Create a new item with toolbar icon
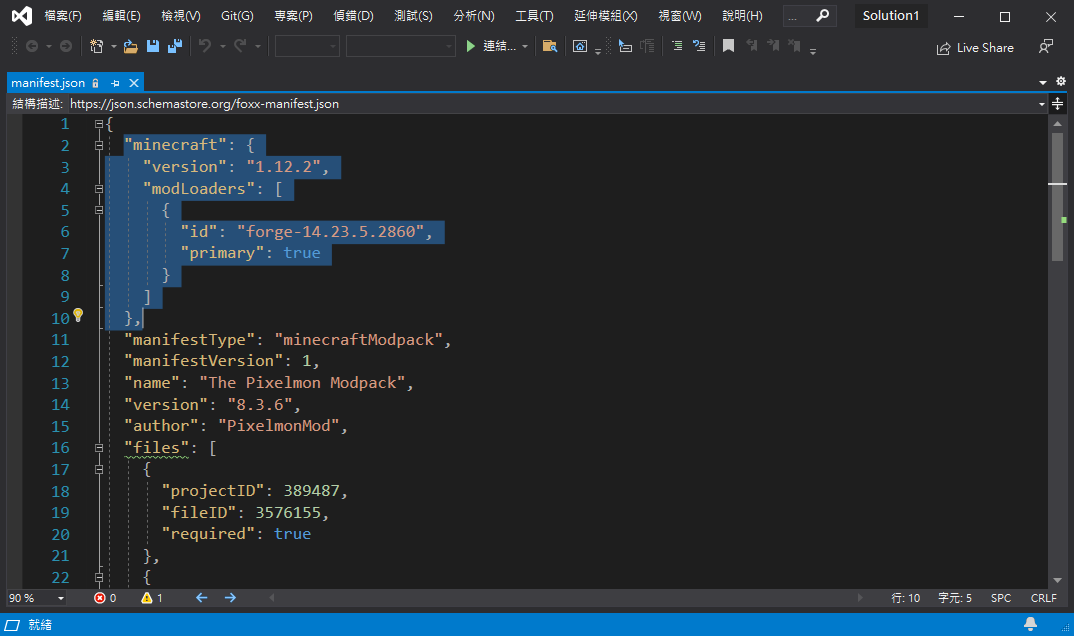Image resolution: width=1074 pixels, height=636 pixels. (97, 47)
